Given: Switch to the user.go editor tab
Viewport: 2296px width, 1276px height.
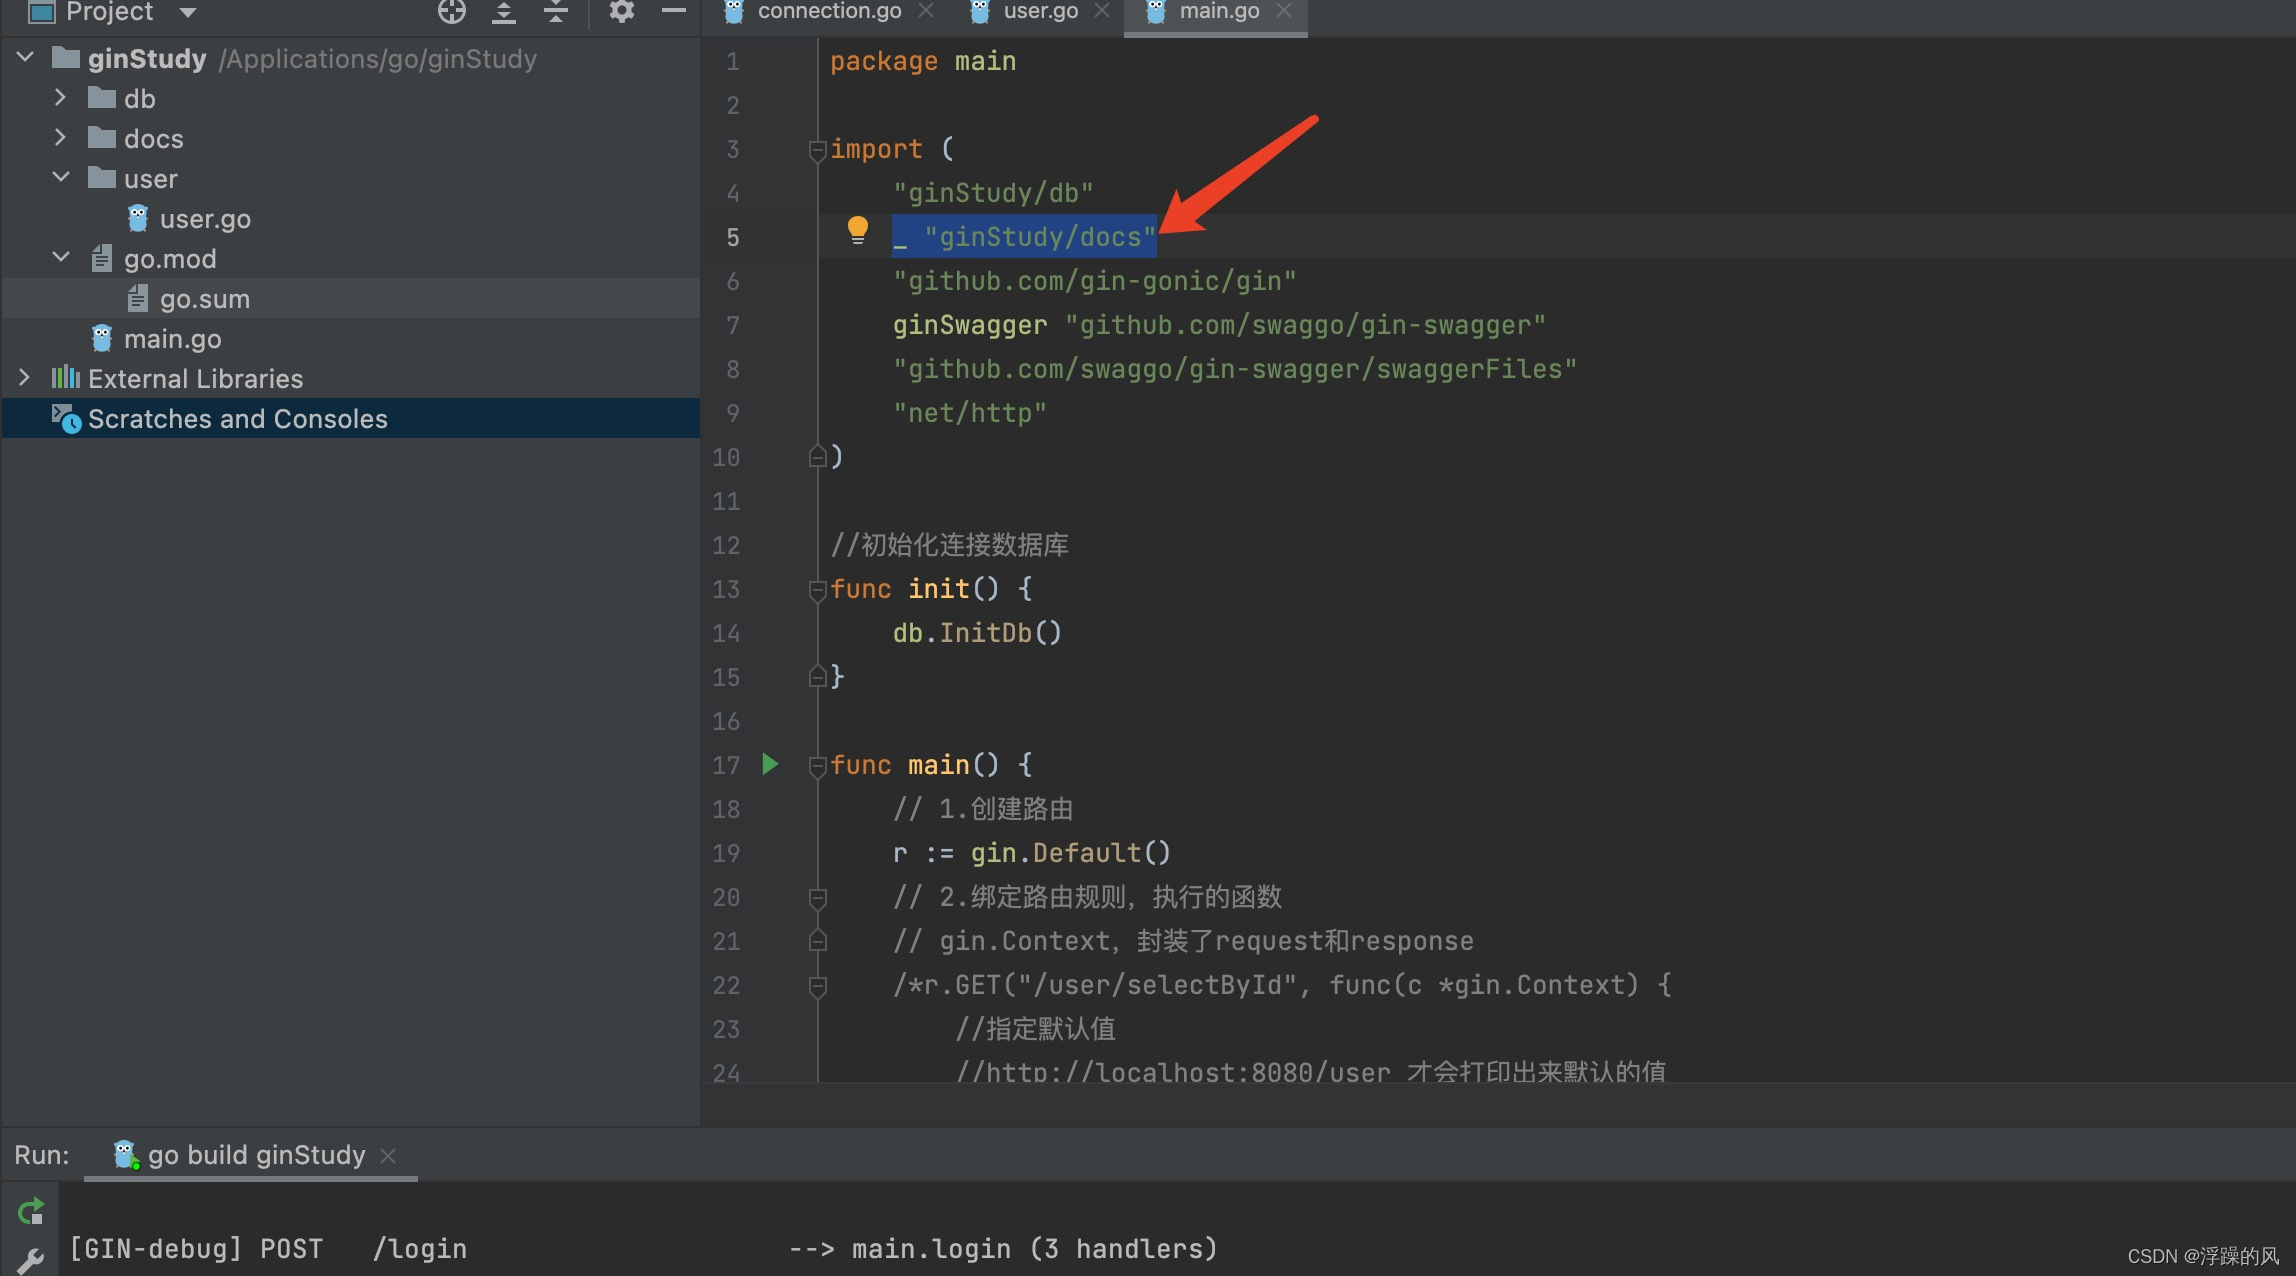Looking at the screenshot, I should point(1041,12).
